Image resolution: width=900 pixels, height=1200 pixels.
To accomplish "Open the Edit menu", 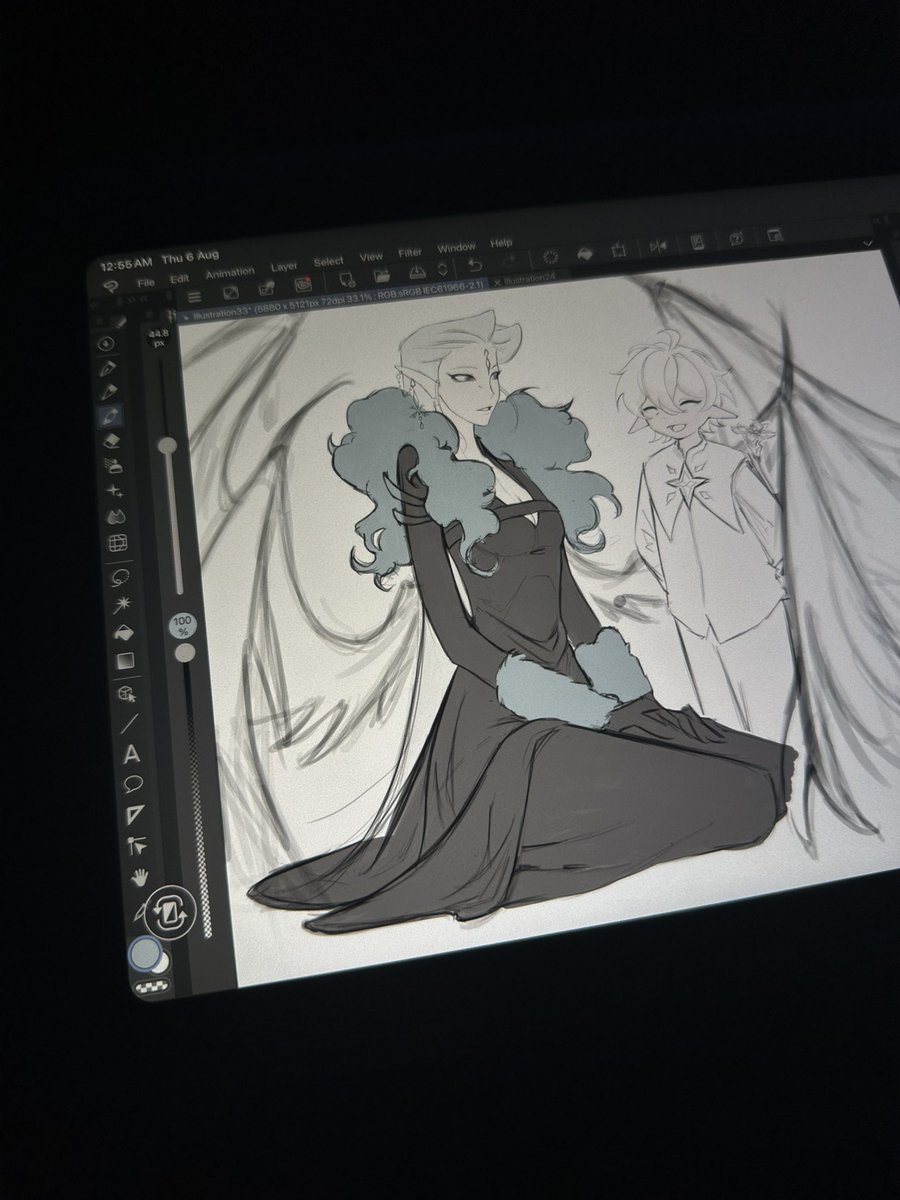I will point(180,279).
